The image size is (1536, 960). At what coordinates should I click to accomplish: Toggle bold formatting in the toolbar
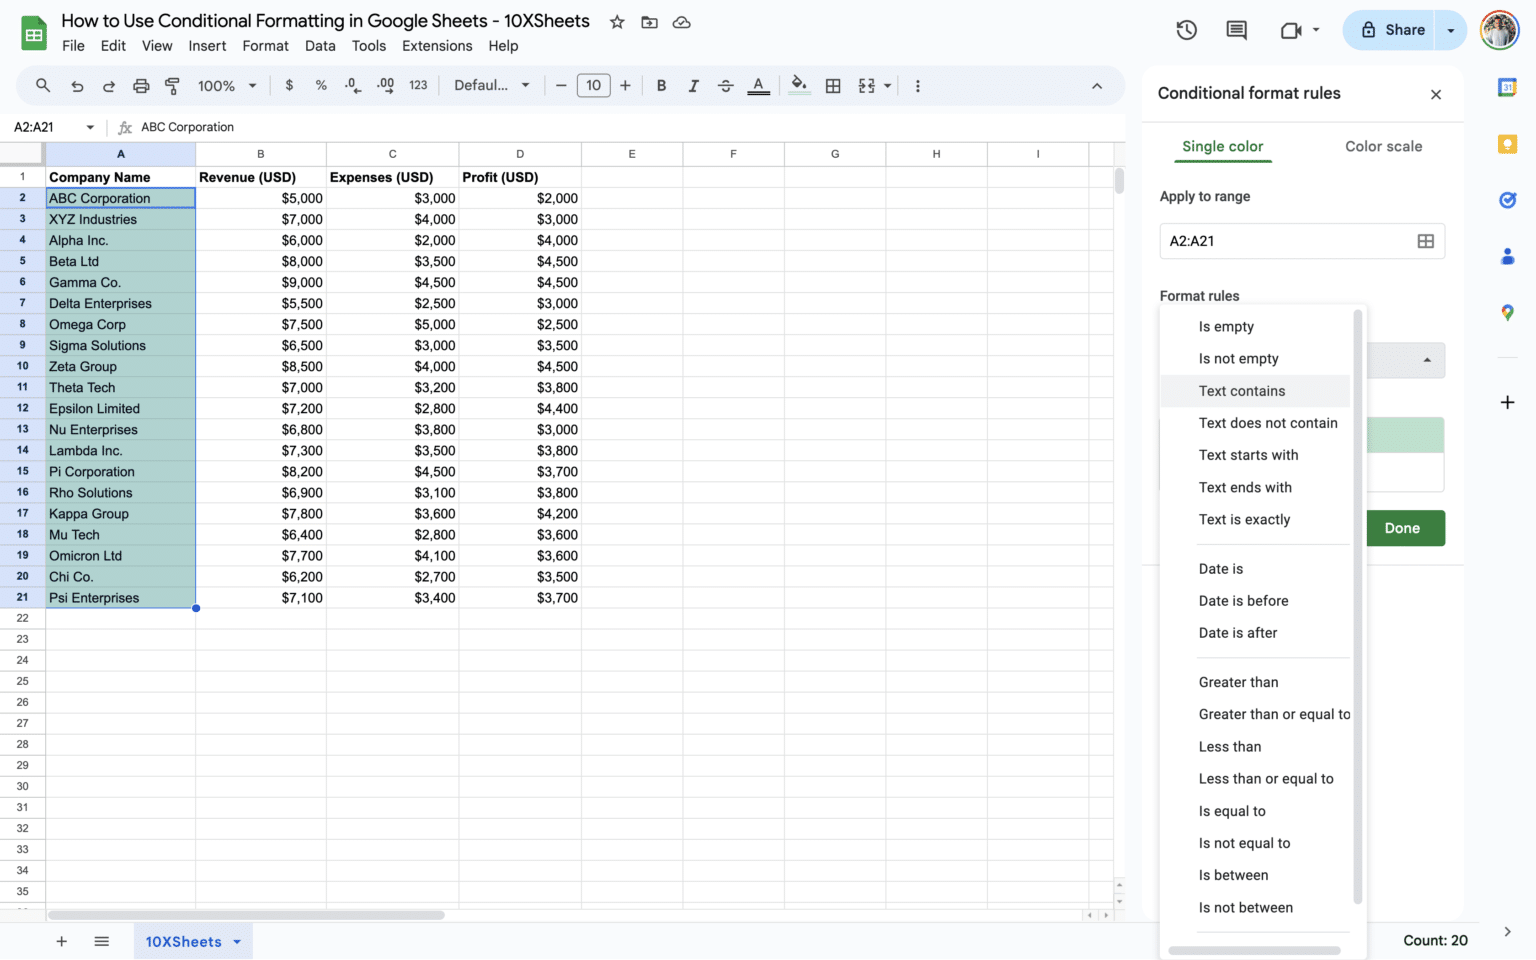[x=661, y=86]
